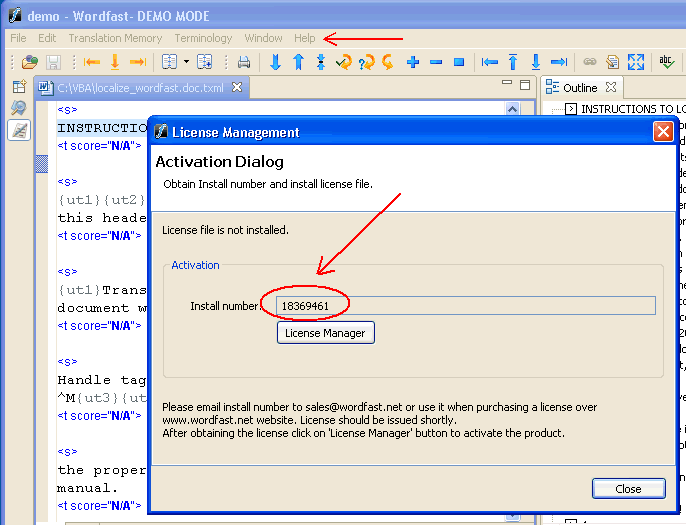
Task: Click the blue up arrow previous segment icon
Action: 298,62
